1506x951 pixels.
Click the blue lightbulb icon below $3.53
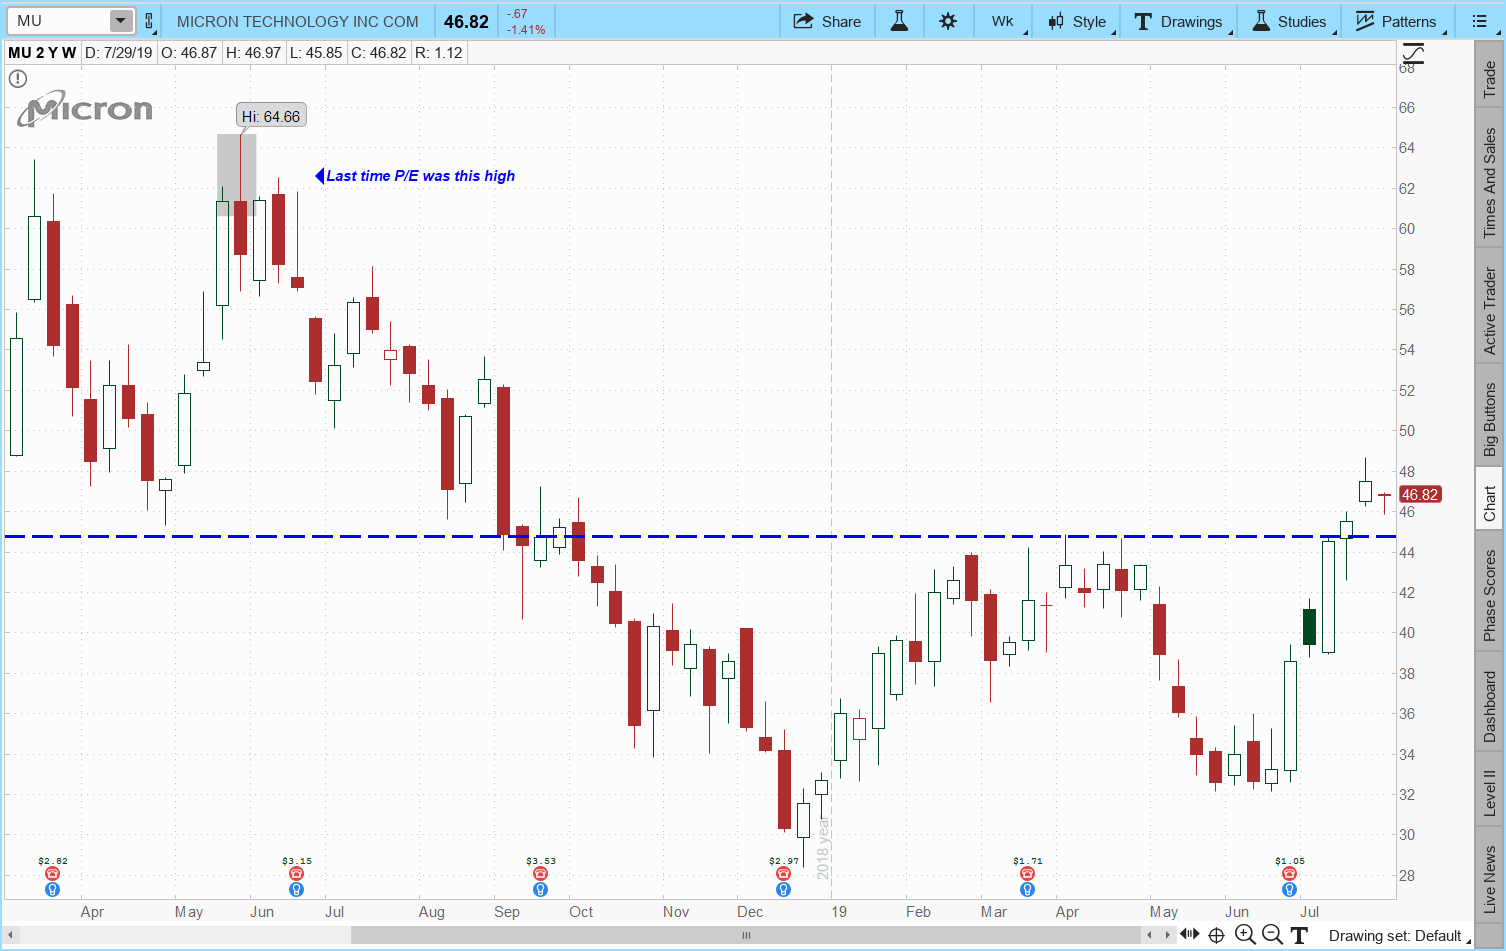coord(540,889)
